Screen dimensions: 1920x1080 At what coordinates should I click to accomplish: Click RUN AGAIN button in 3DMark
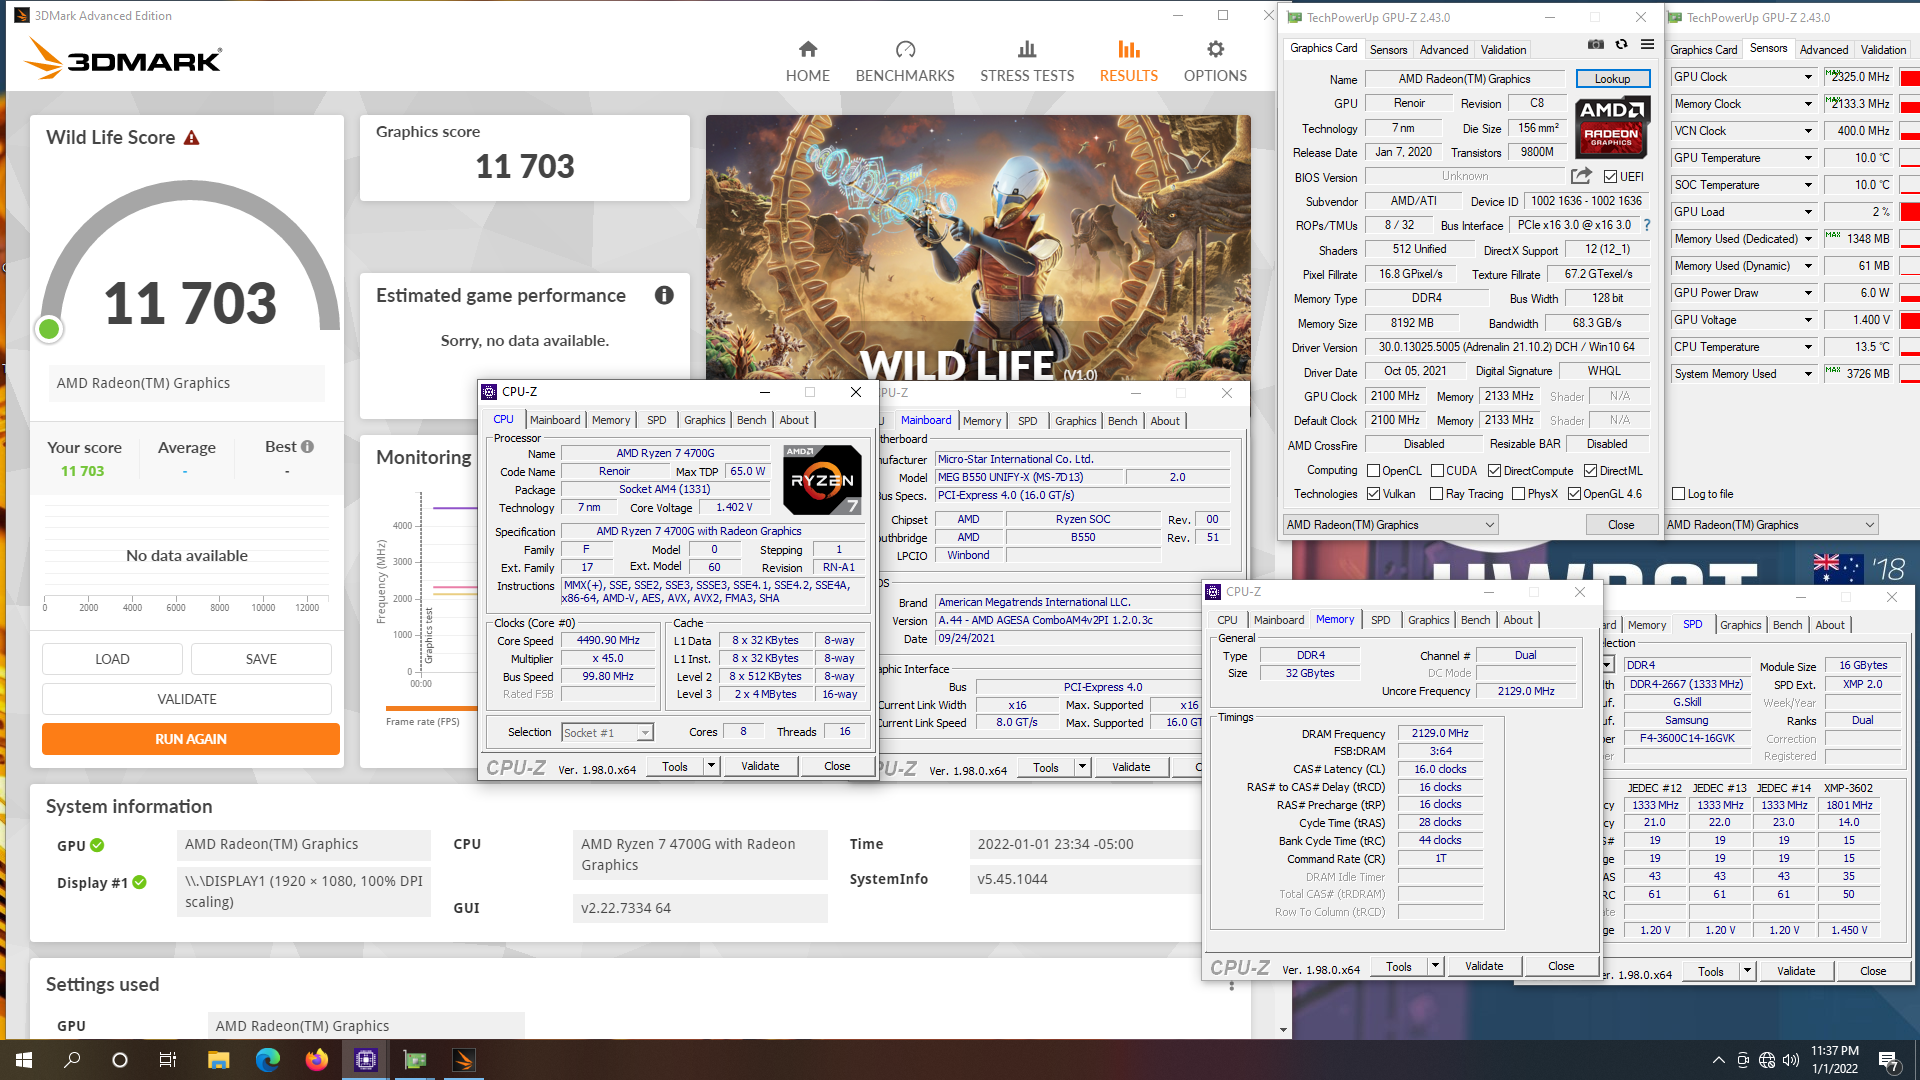(x=191, y=739)
